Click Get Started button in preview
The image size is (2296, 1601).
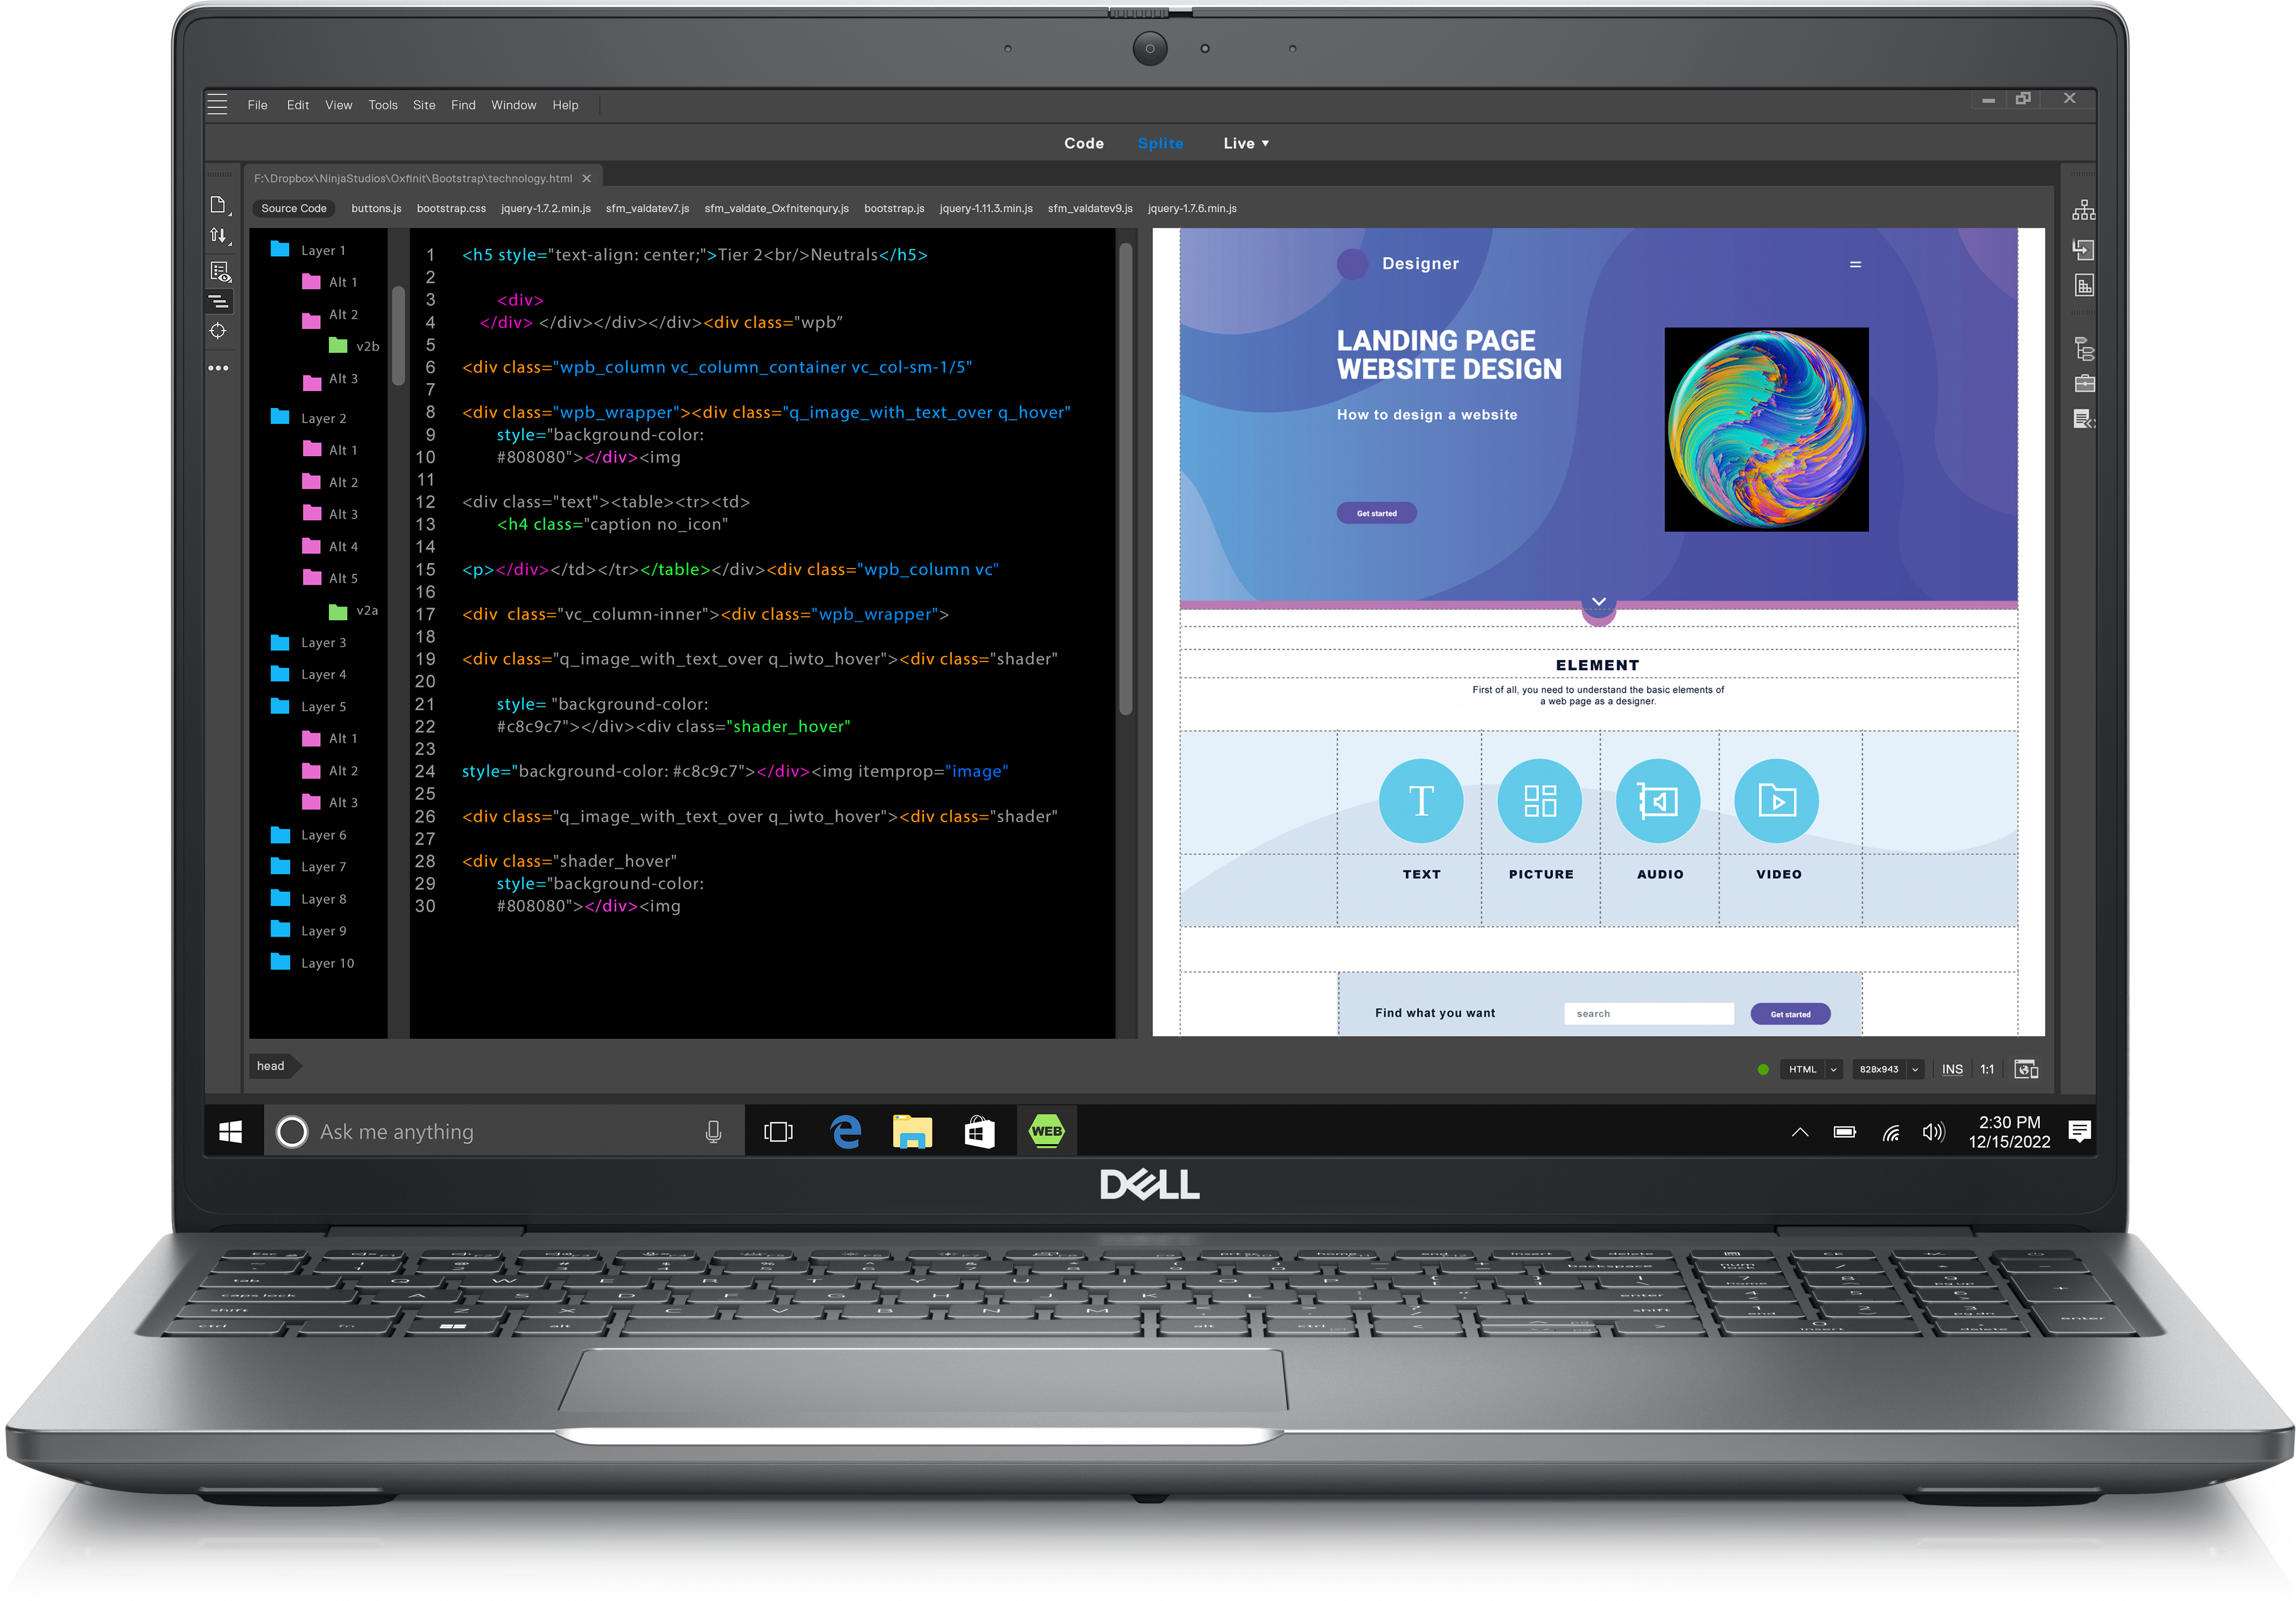pos(1380,516)
